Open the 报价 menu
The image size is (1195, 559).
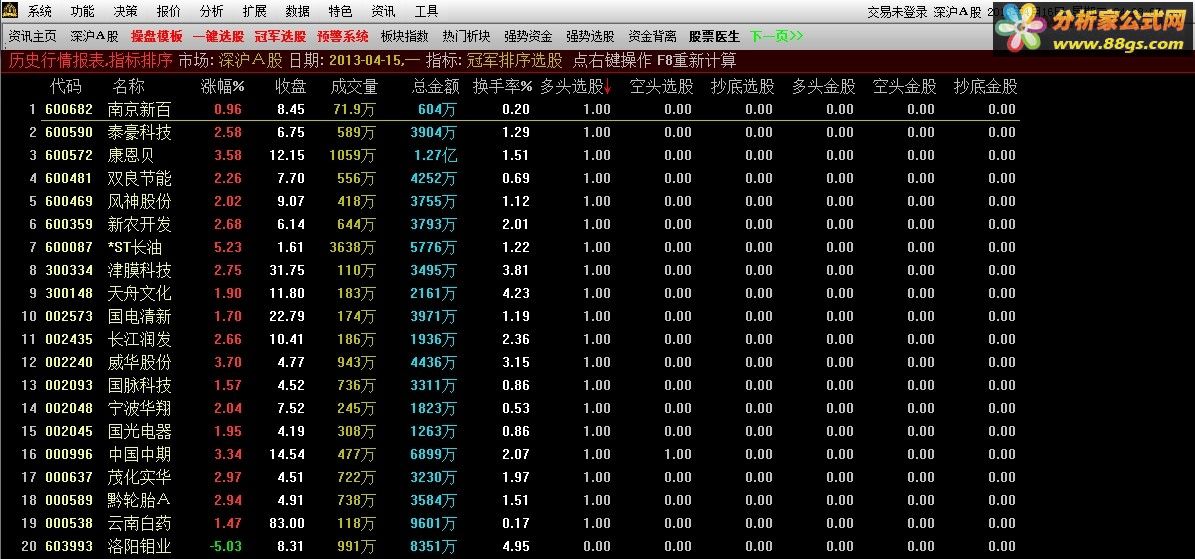click(168, 11)
